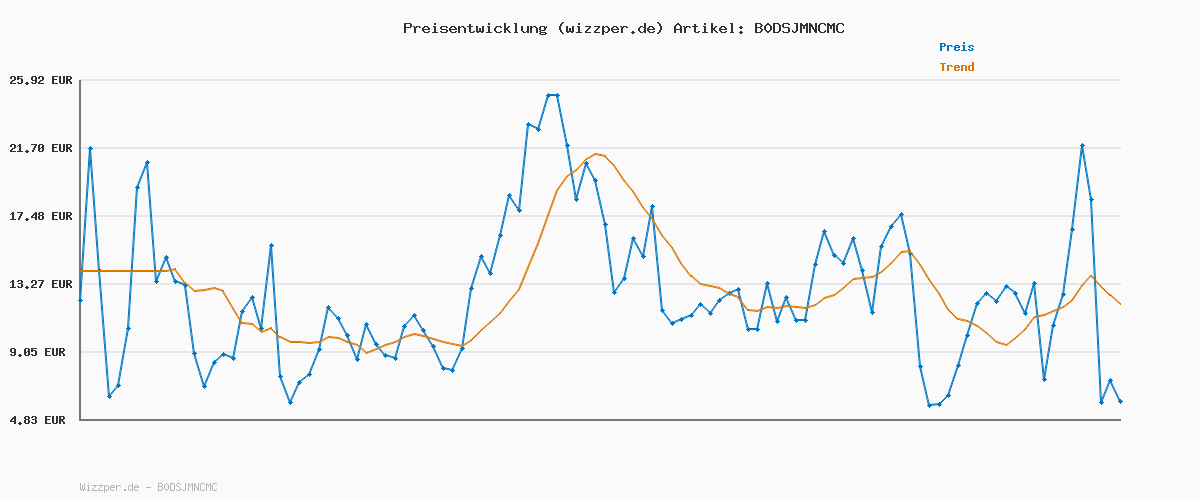Click blue price spike peak near right end
This screenshot has width=1200, height=500.
(1082, 146)
